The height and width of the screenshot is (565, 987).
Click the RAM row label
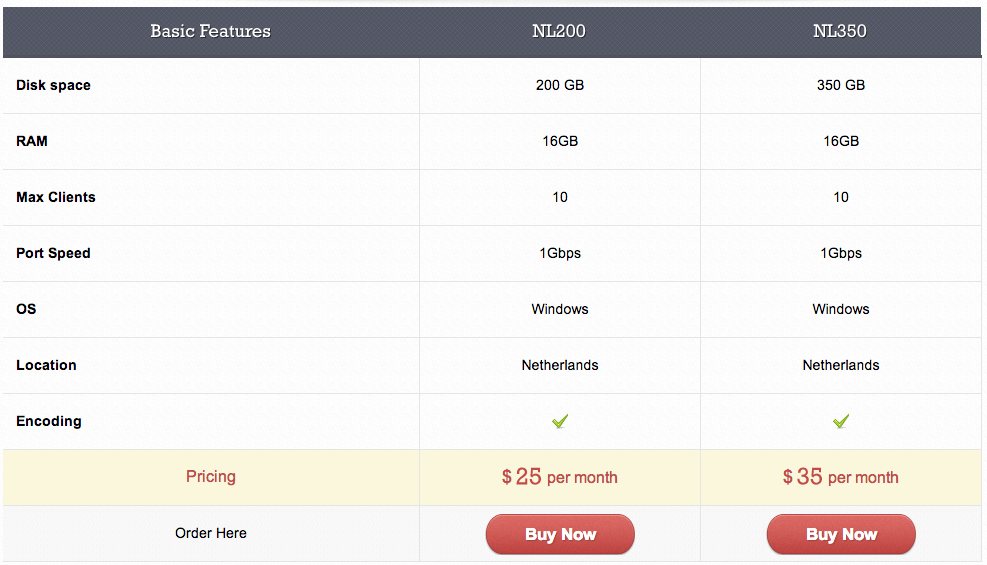coord(32,141)
